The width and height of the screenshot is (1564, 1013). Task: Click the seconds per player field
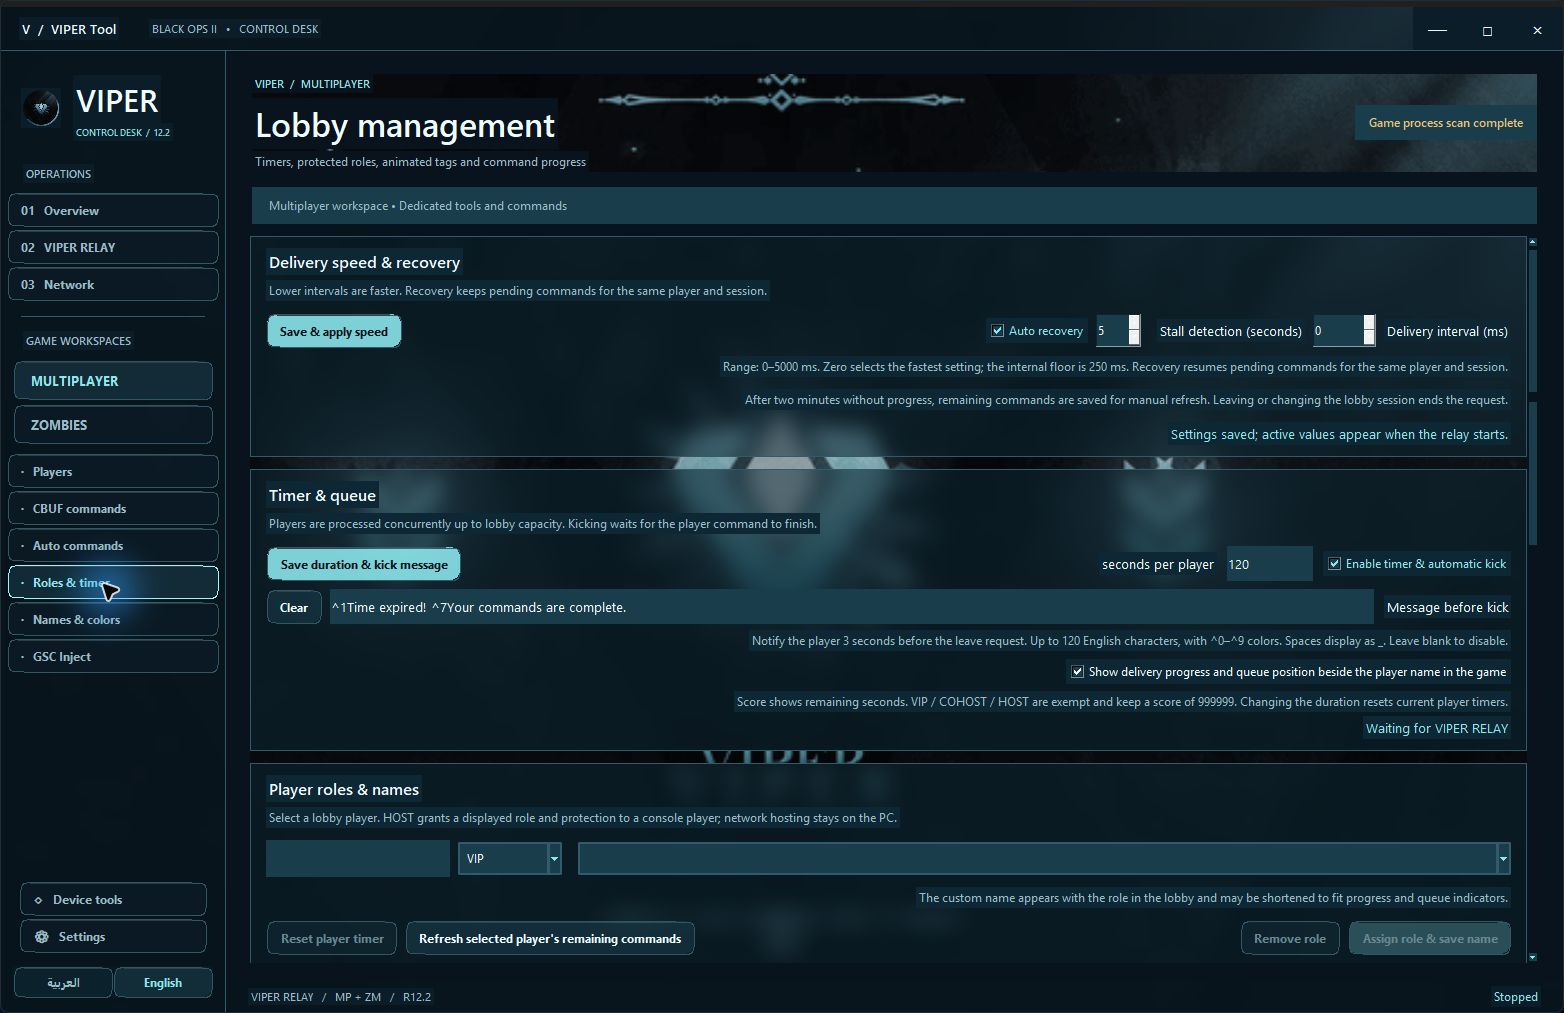pyautogui.click(x=1268, y=564)
